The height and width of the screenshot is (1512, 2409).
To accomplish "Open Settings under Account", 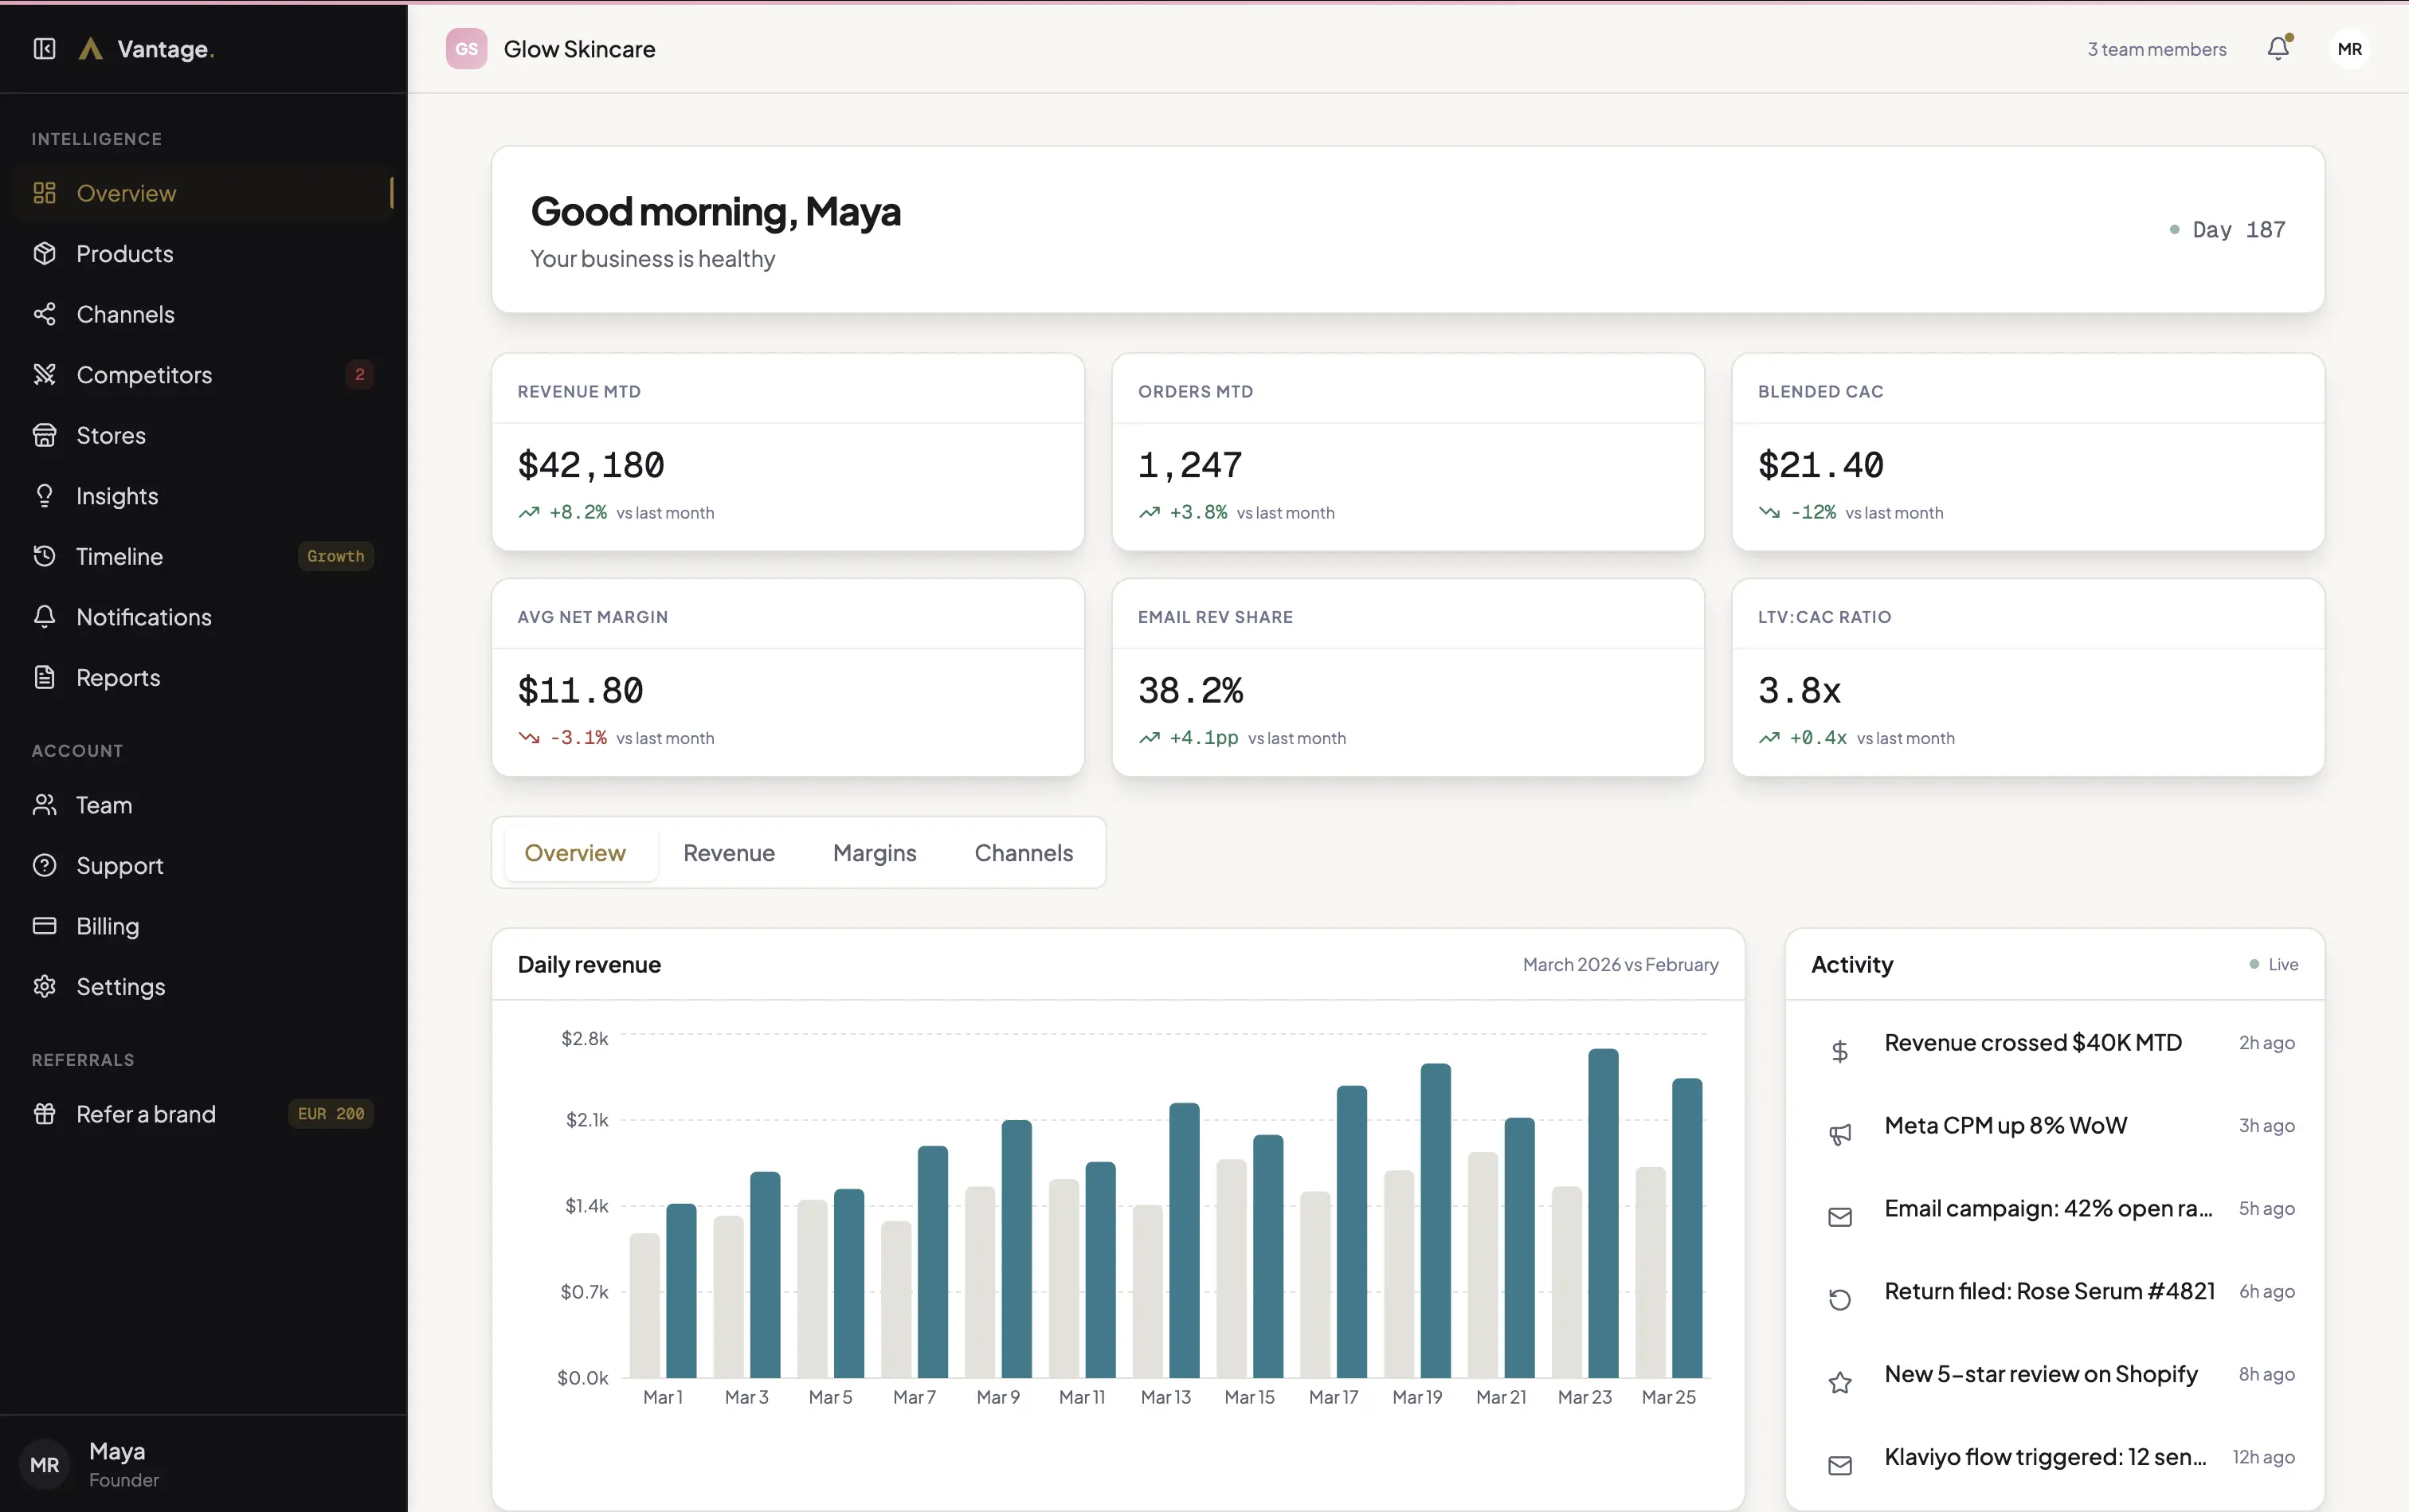I will pos(120,986).
